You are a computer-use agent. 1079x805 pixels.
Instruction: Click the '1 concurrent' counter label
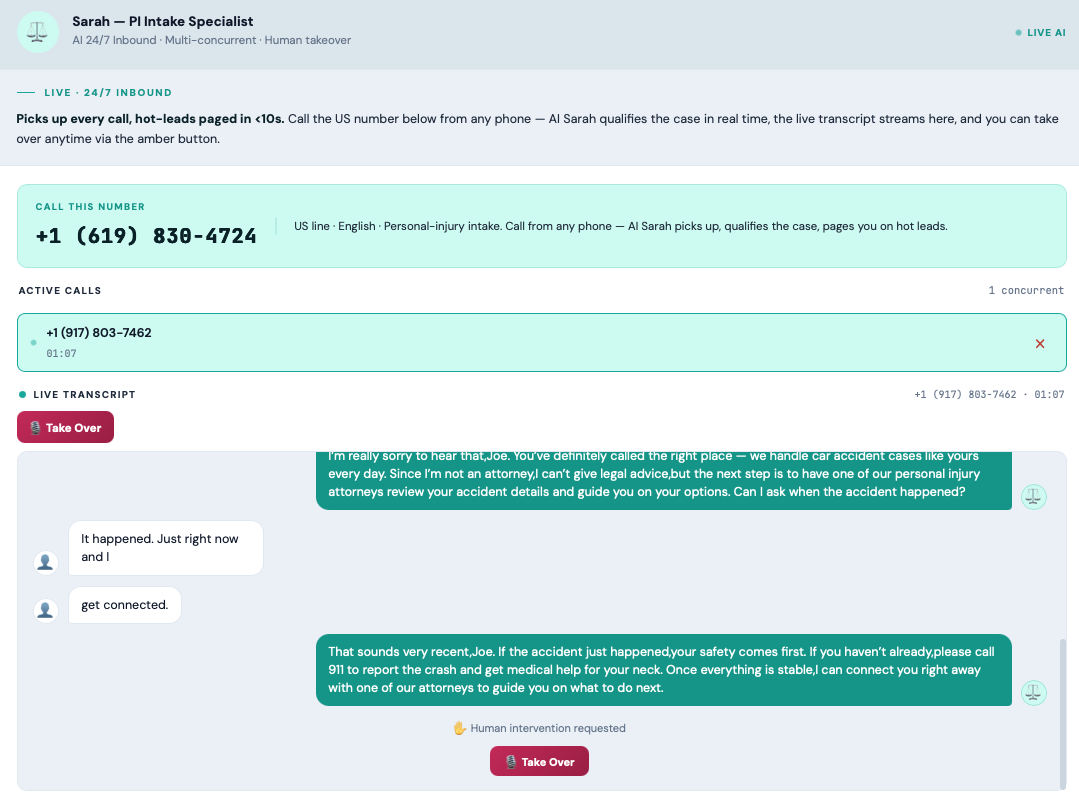click(x=1026, y=290)
